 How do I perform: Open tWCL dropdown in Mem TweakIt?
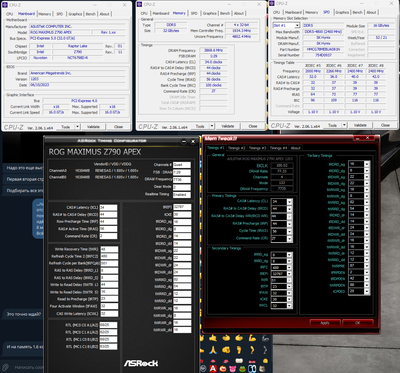pyautogui.click(x=289, y=305)
